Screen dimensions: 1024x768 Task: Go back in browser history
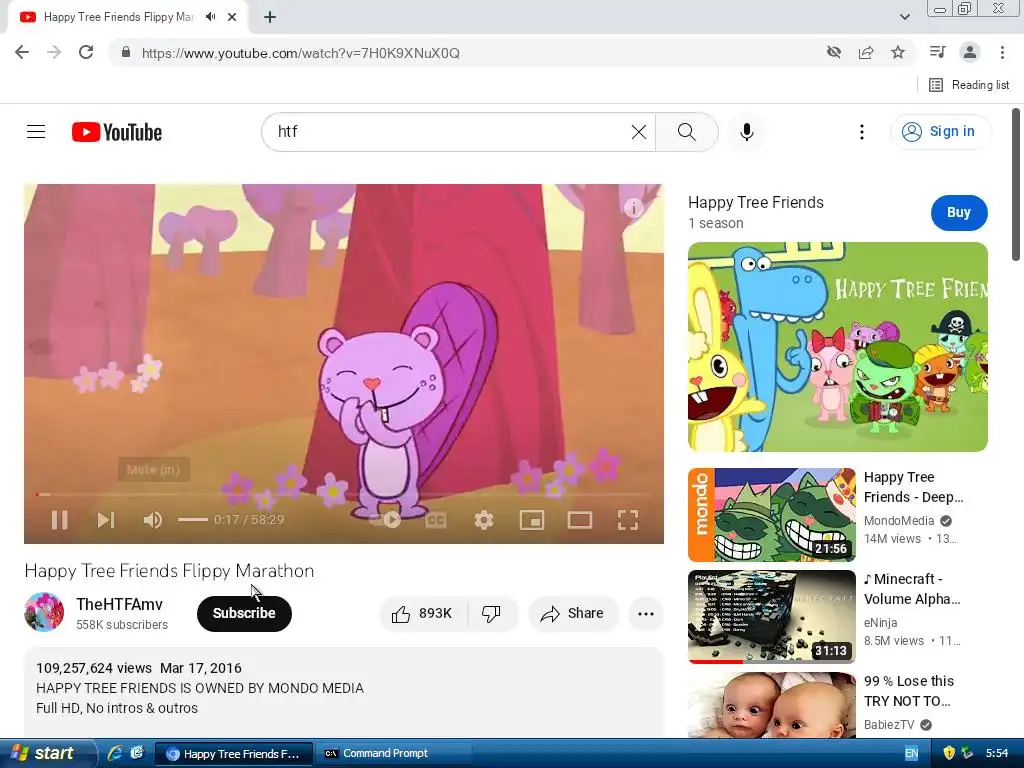click(22, 53)
